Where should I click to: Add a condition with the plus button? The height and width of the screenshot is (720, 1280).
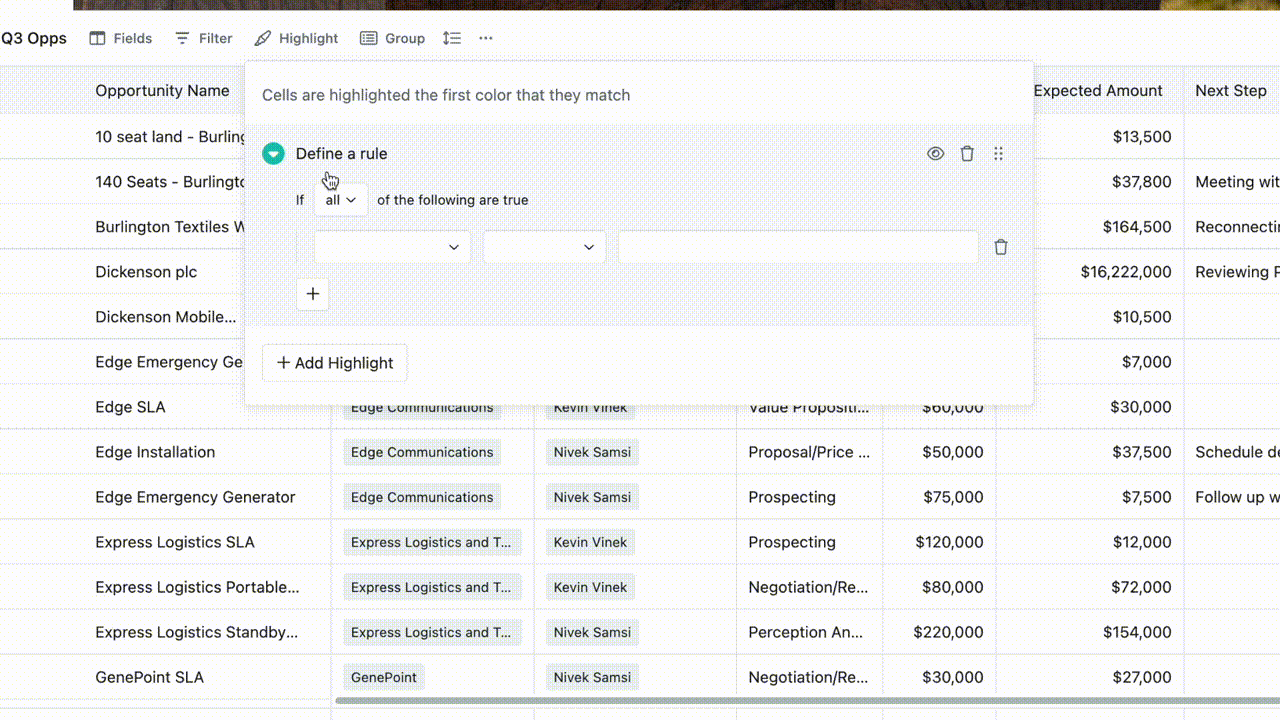point(313,294)
